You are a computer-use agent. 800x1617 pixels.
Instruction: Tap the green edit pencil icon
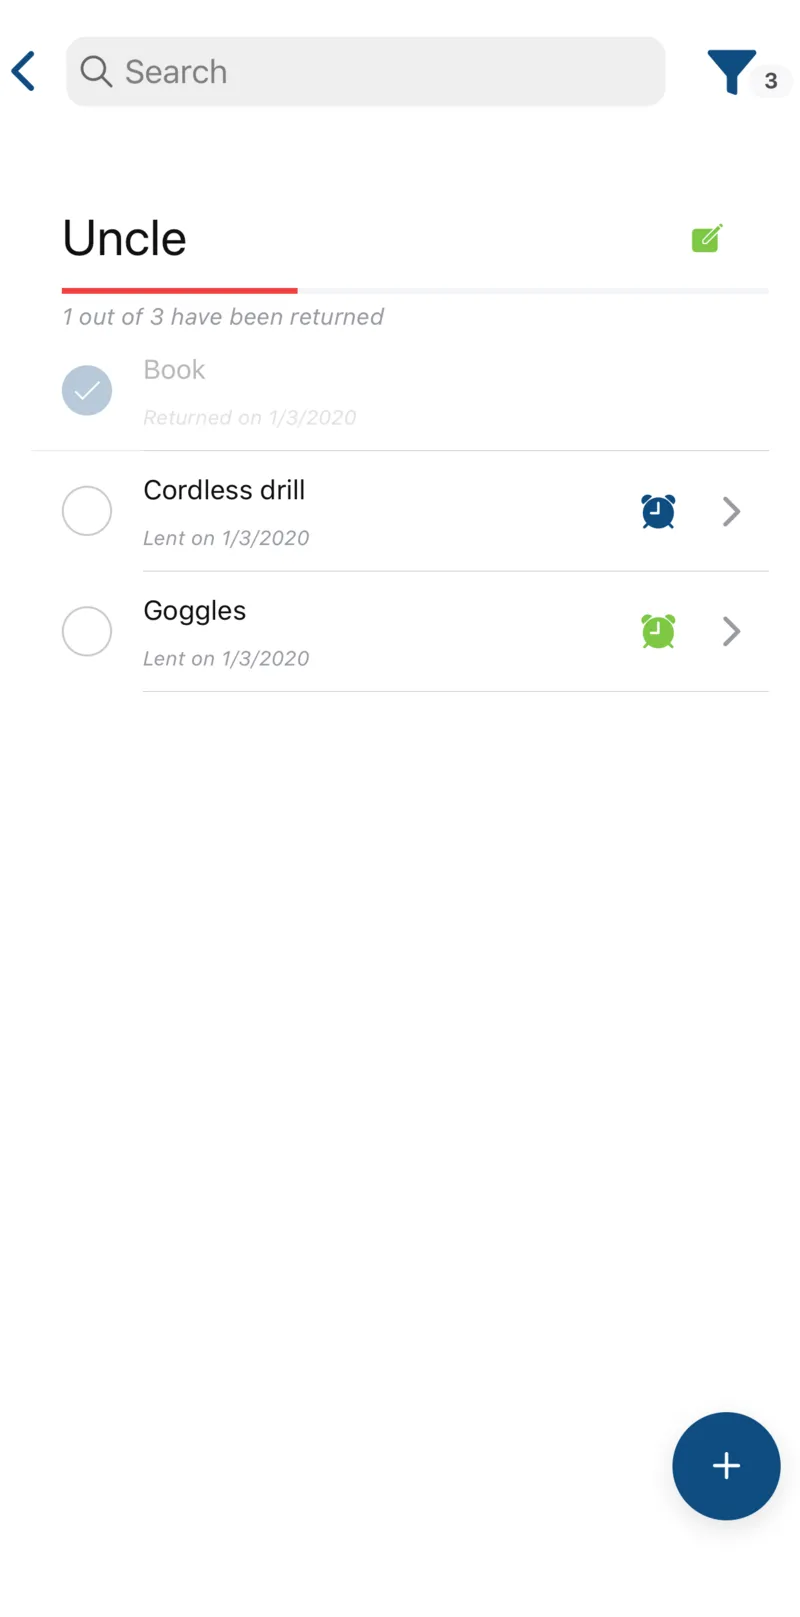click(707, 239)
